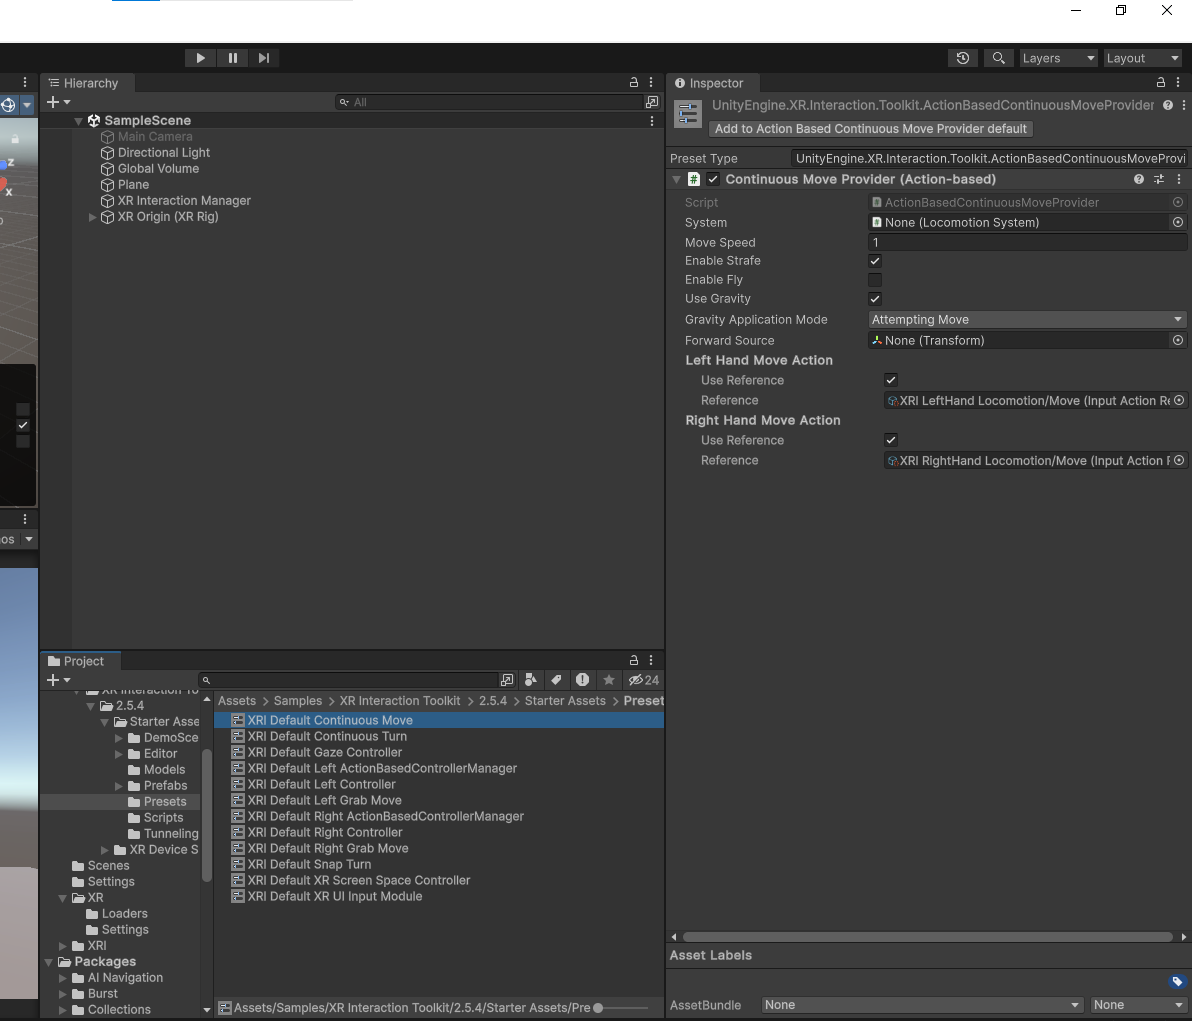Open the AssetBundle variant dropdown
The height and width of the screenshot is (1021, 1192).
click(x=1138, y=1005)
